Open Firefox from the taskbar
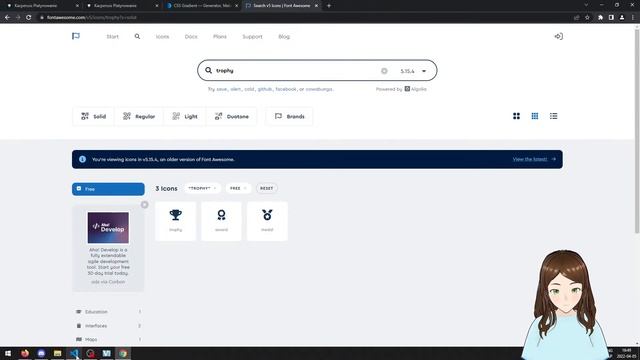 click(25, 353)
